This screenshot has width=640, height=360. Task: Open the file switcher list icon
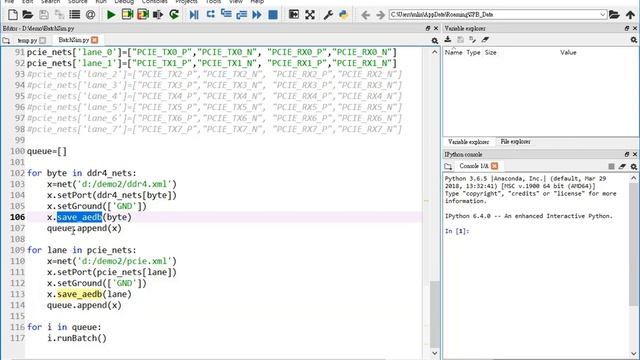coord(75,15)
